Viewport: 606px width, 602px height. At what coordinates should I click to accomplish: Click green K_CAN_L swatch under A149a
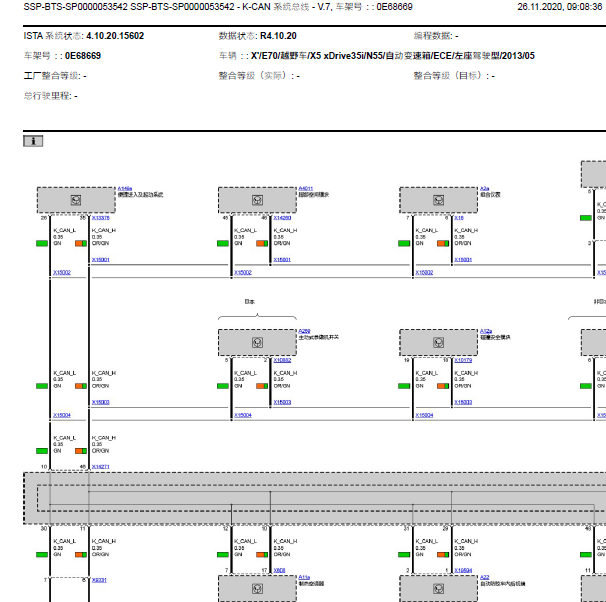(42, 243)
